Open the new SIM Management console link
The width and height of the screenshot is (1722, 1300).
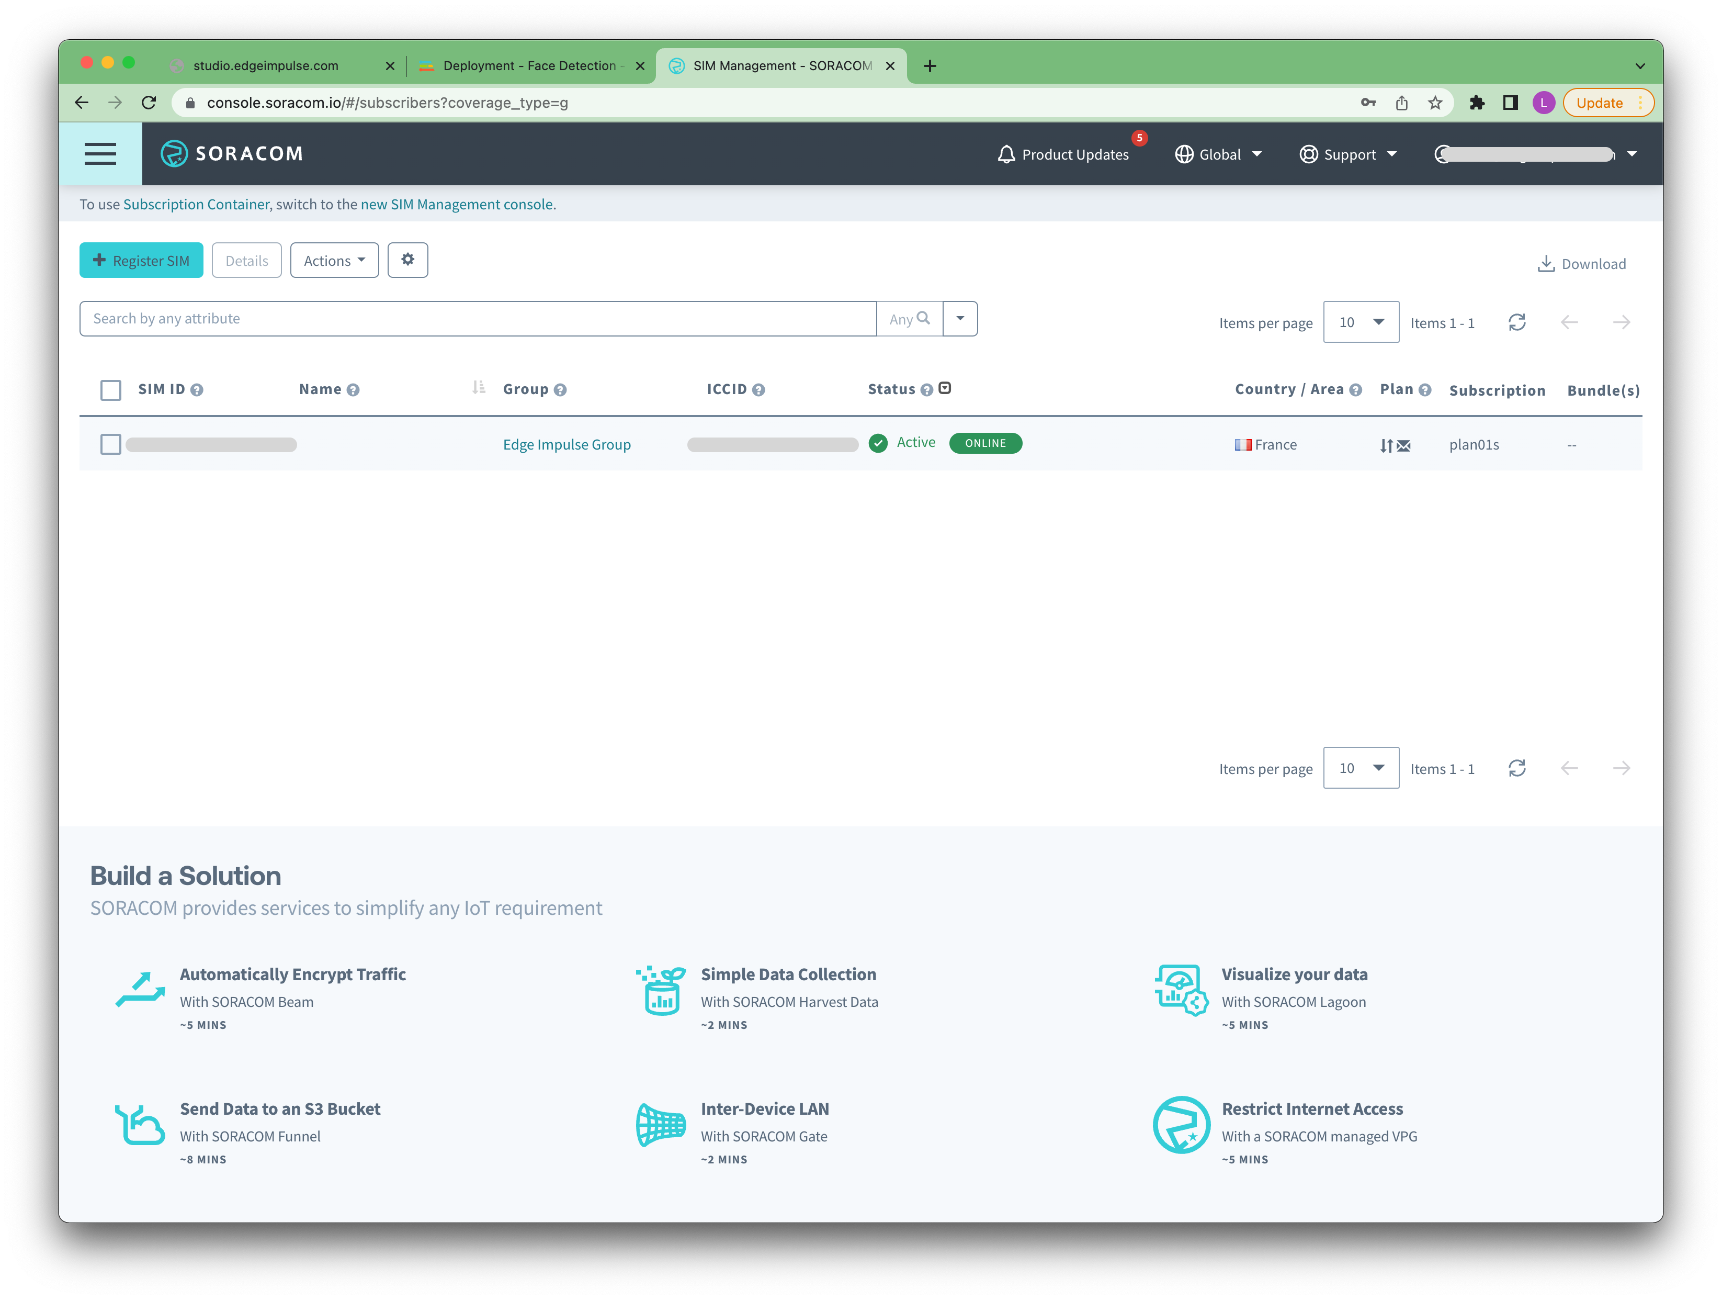point(457,204)
